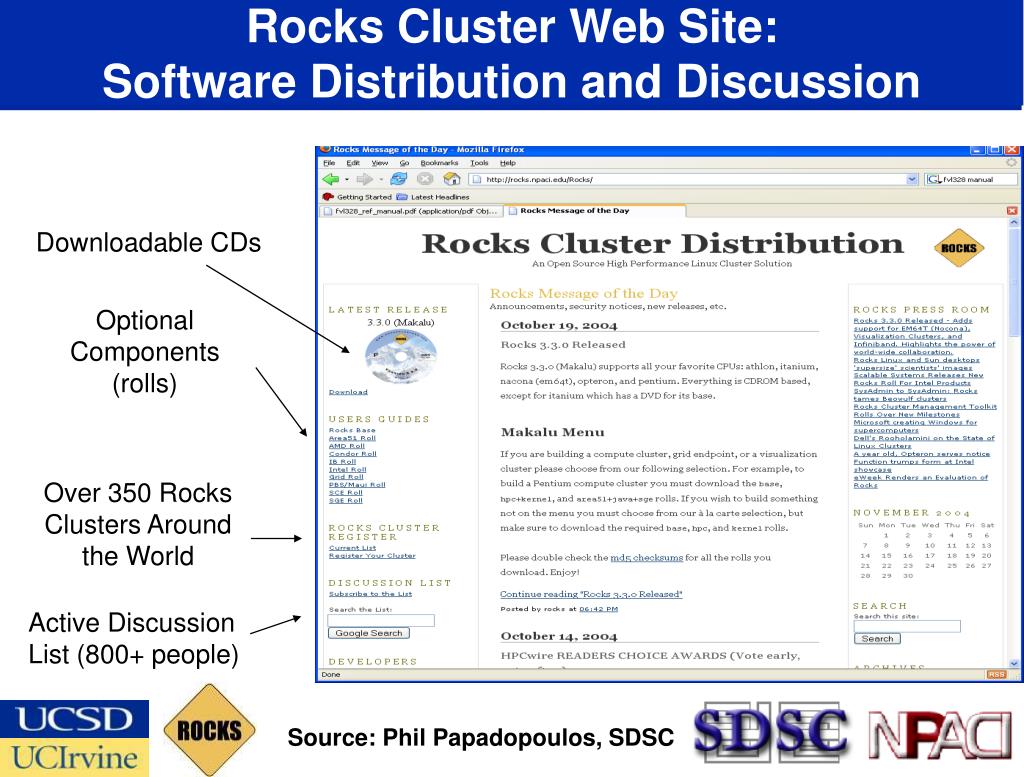The height and width of the screenshot is (777, 1024).
Task: Open the AMD Roll guide link
Action: point(346,446)
